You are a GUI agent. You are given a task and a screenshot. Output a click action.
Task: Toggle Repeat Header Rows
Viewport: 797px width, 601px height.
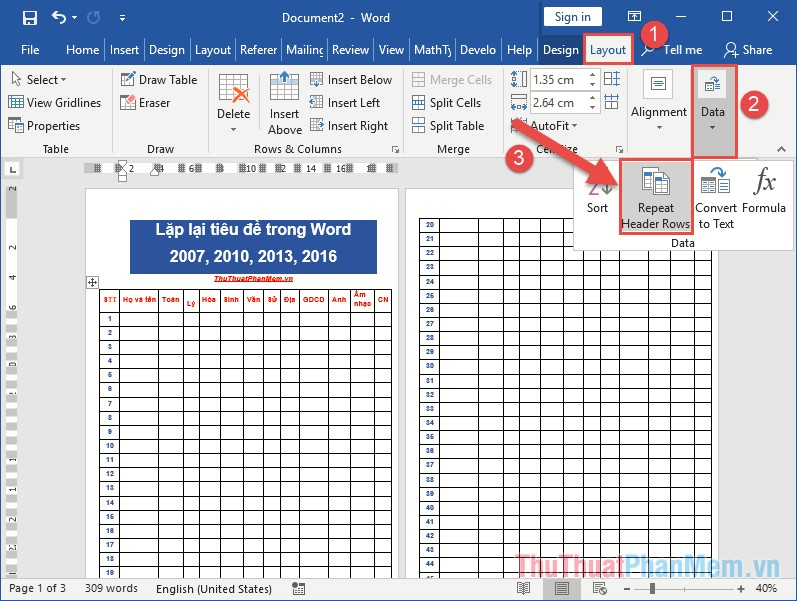[655, 198]
